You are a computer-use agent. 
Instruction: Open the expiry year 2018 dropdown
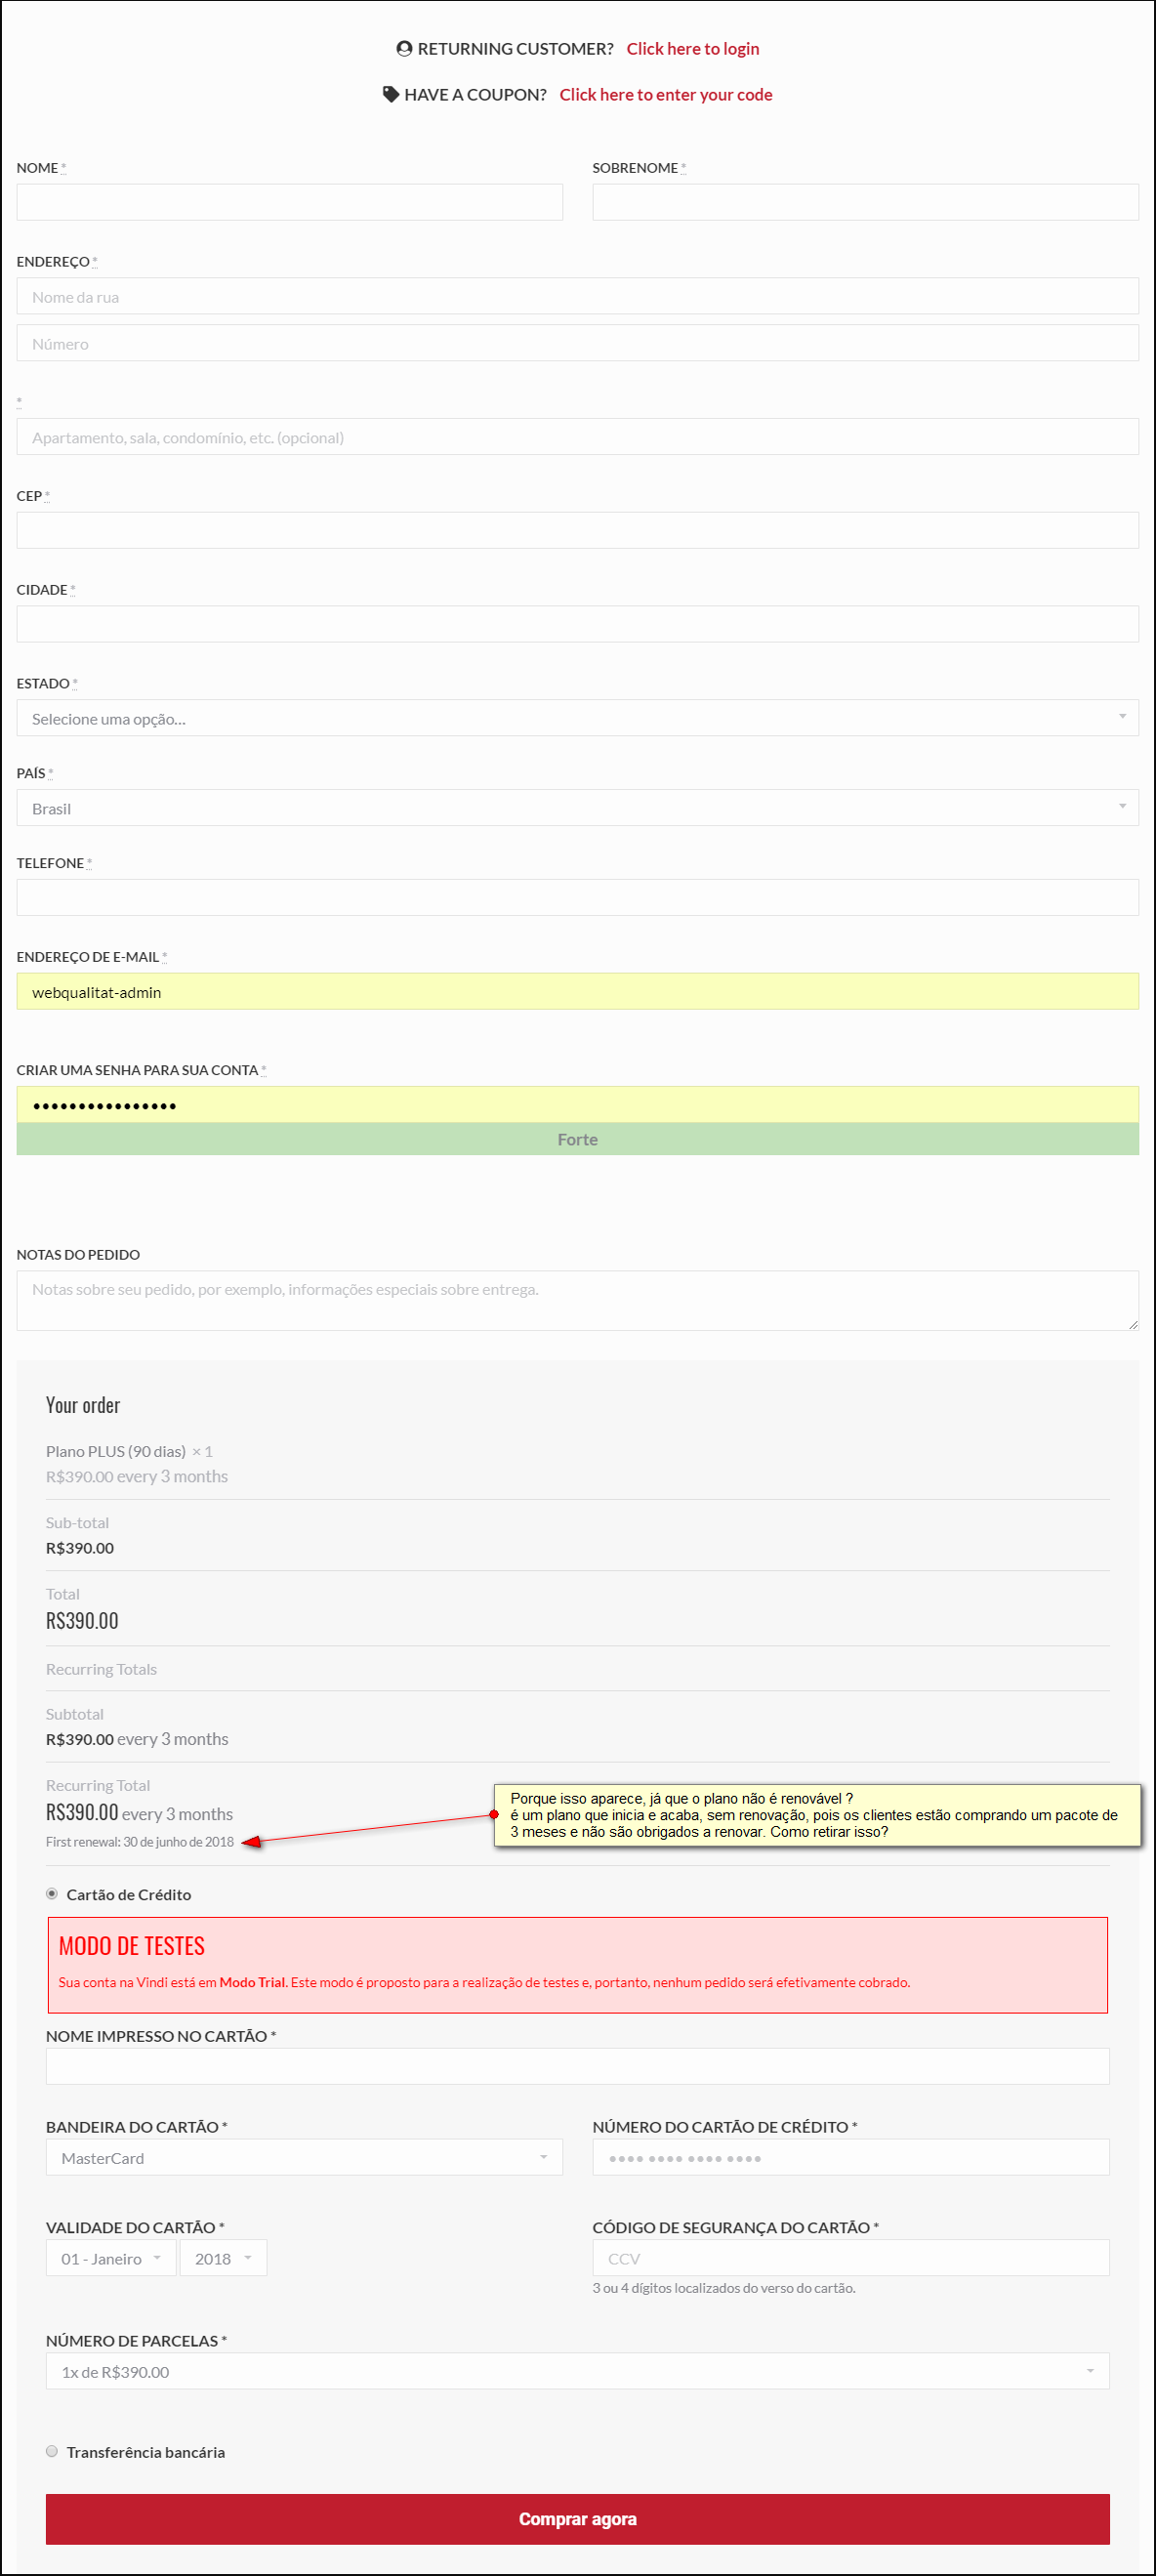[x=223, y=2258]
